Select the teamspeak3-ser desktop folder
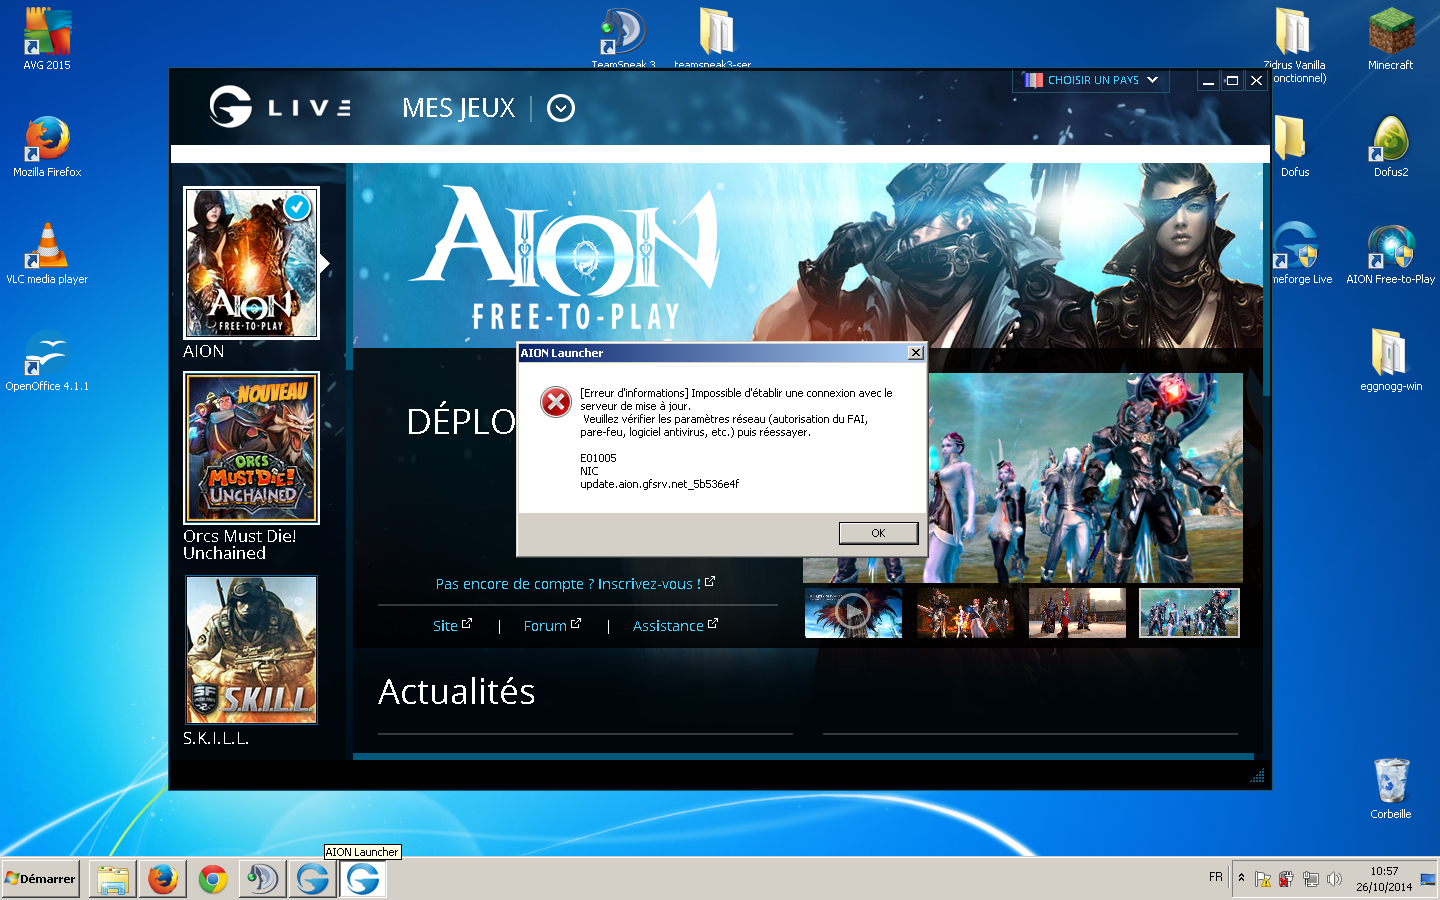1440x900 pixels. coord(713,38)
